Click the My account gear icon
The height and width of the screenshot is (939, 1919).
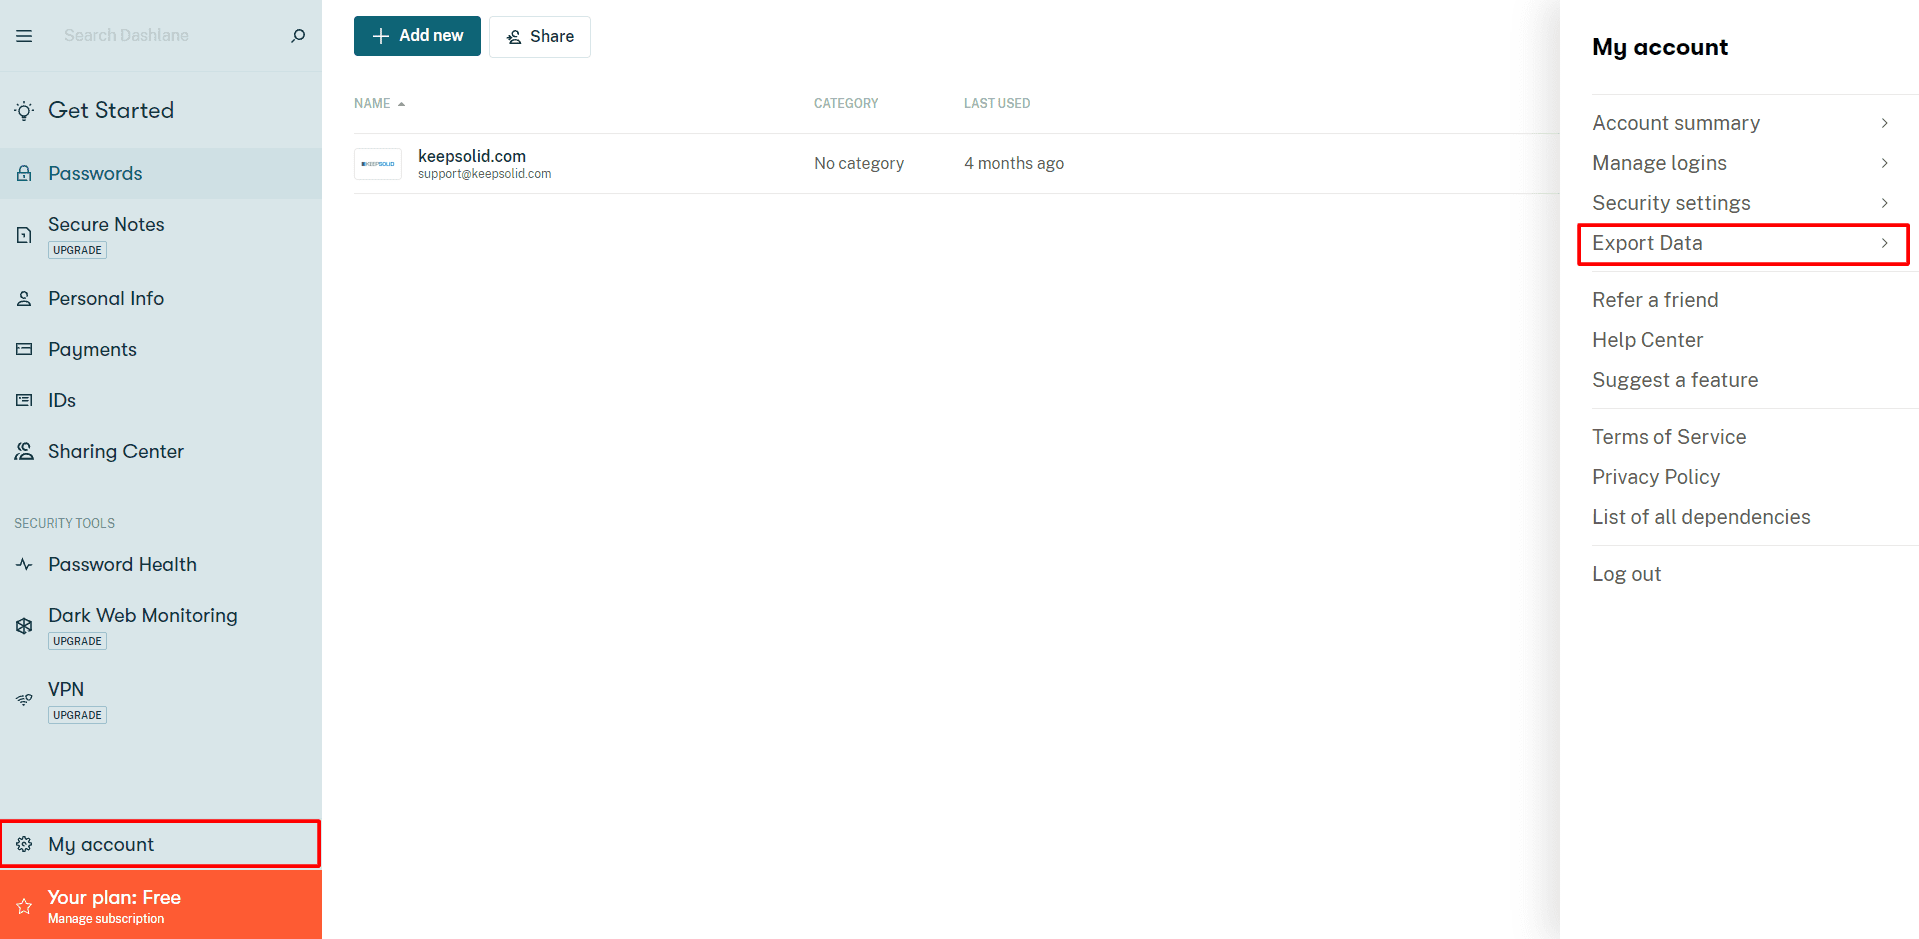tap(24, 845)
